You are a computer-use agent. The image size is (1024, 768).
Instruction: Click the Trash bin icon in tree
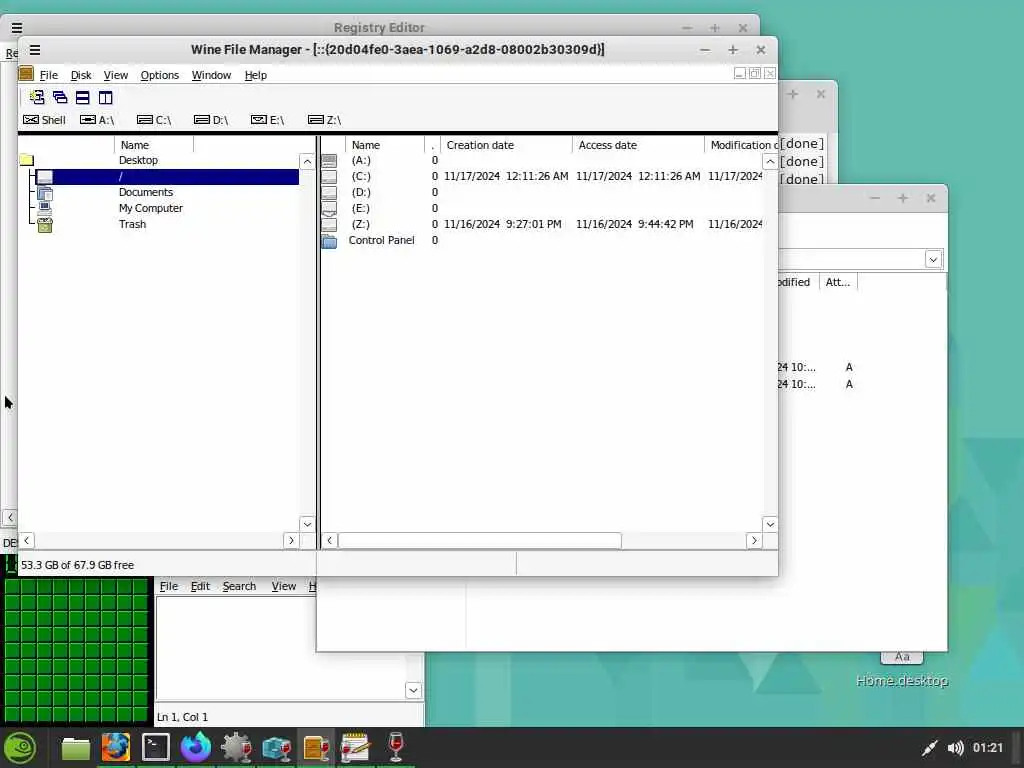[44, 225]
